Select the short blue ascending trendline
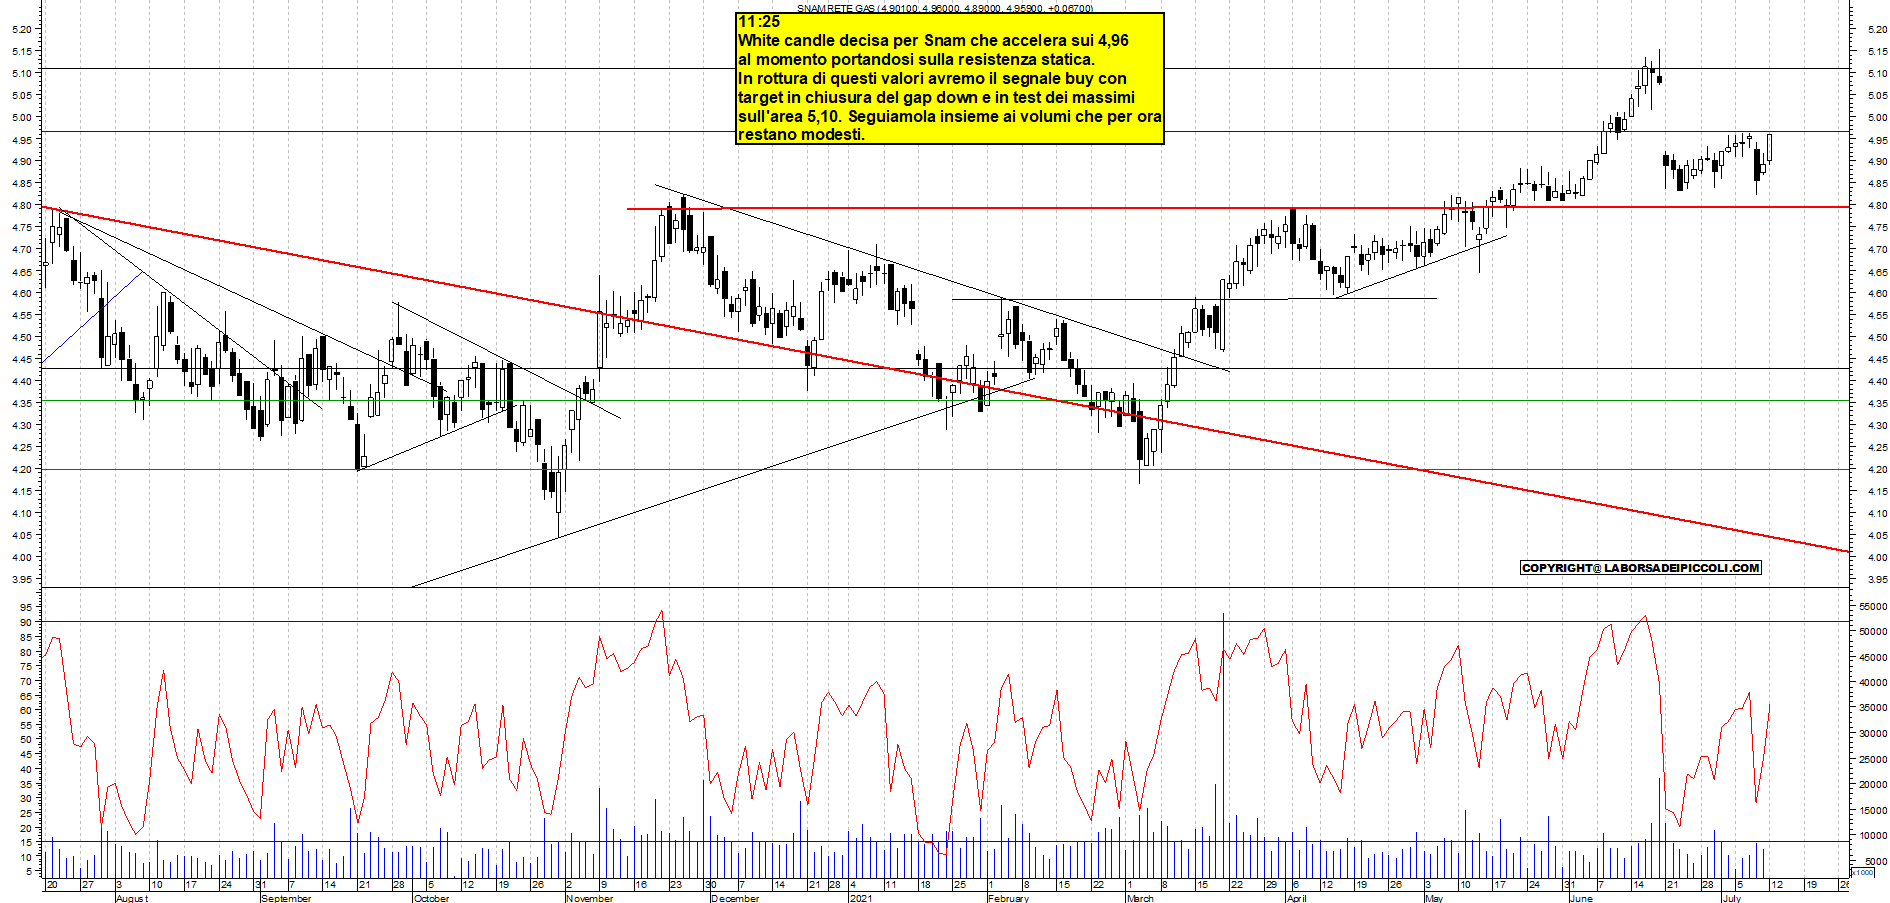Screen dimensions: 1890x903 [x=92, y=317]
